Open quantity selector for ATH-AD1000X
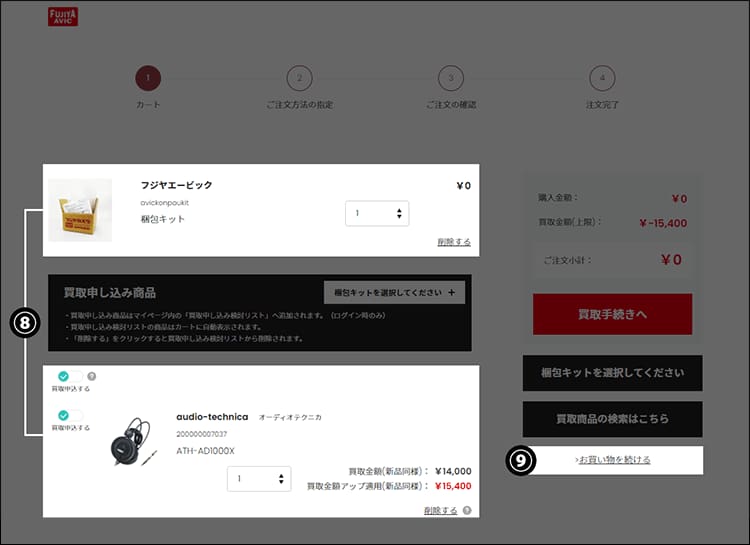This screenshot has height=545, width=750. [259, 478]
